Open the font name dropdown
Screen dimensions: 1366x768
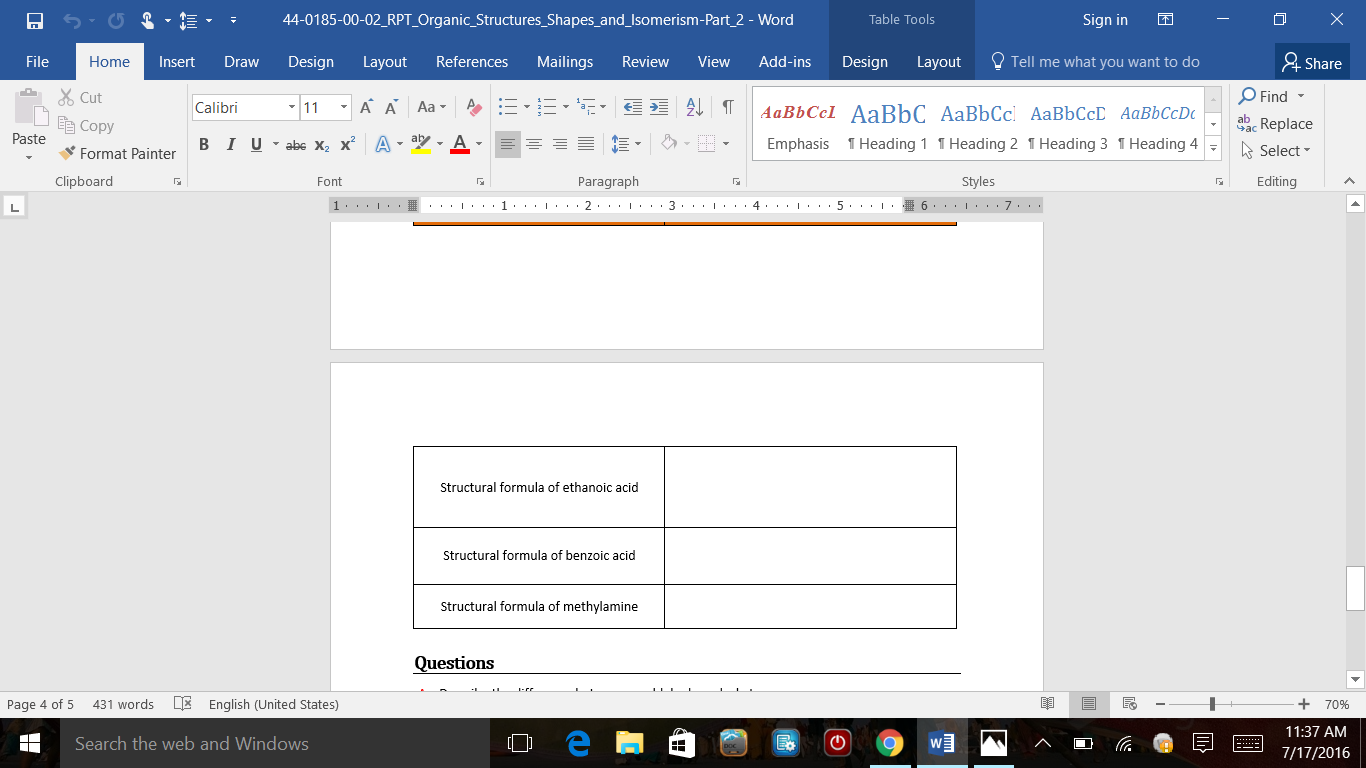coord(292,107)
